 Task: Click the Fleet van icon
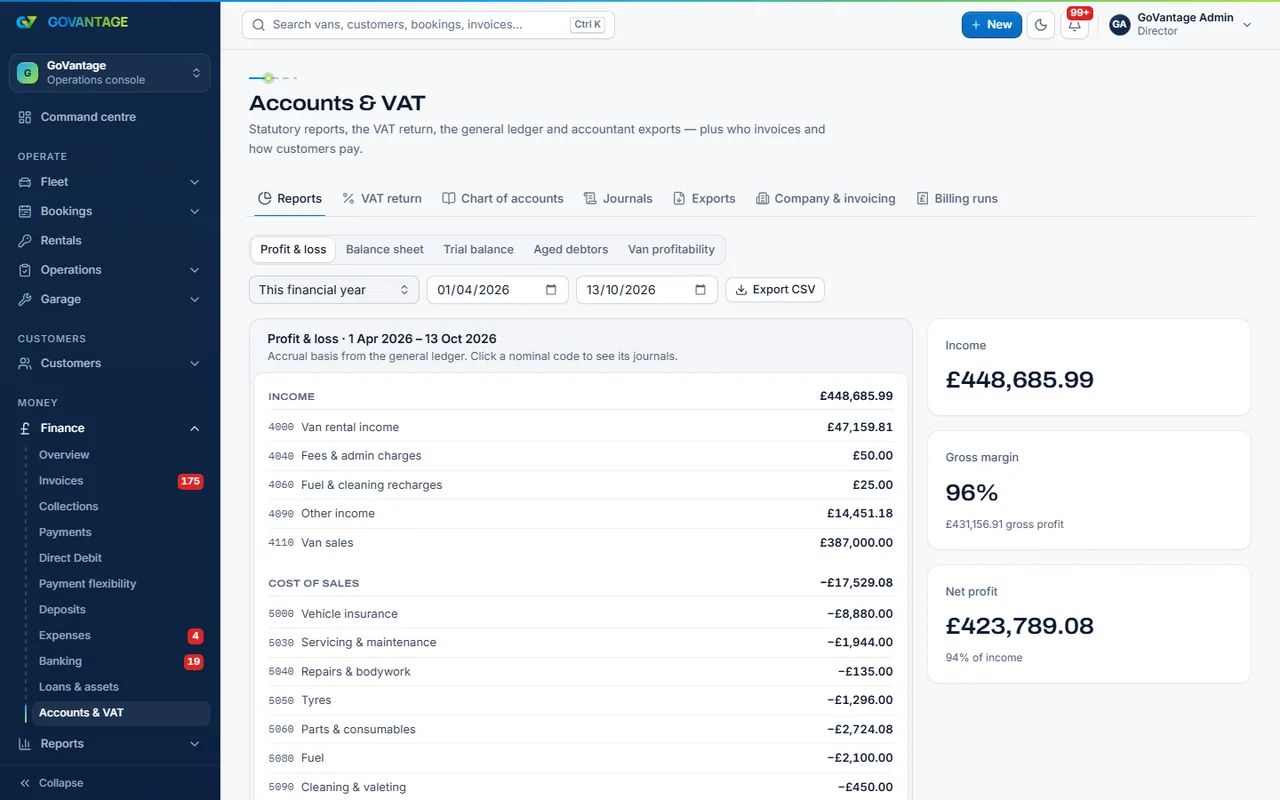point(25,182)
